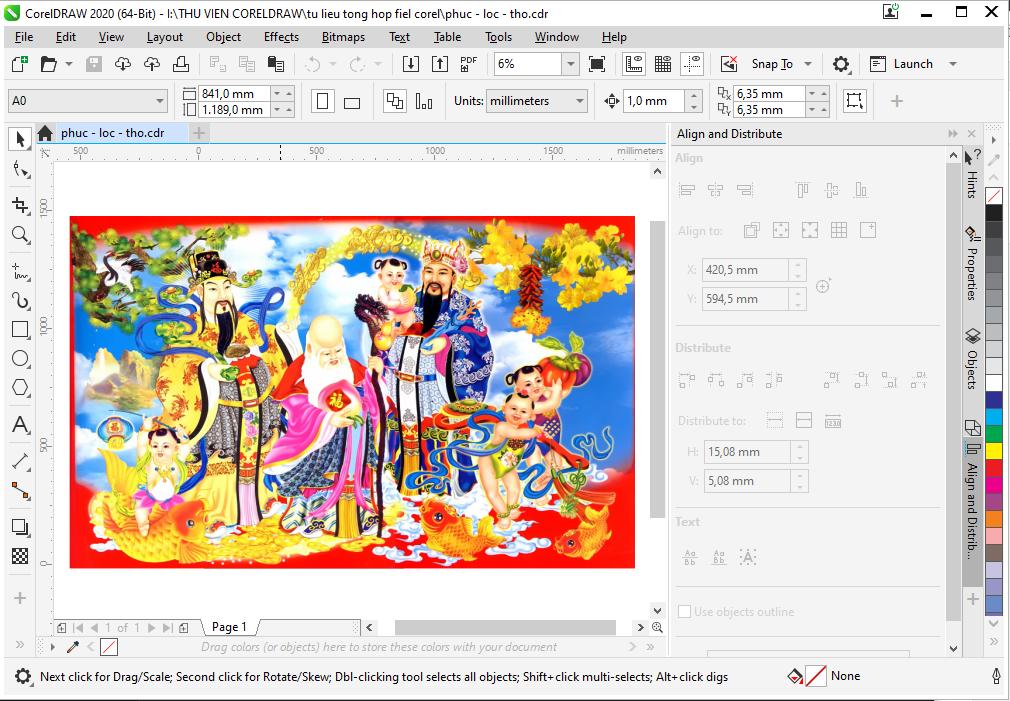Image resolution: width=1010 pixels, height=701 pixels.
Task: Open the zoom level dropdown
Action: (571, 63)
